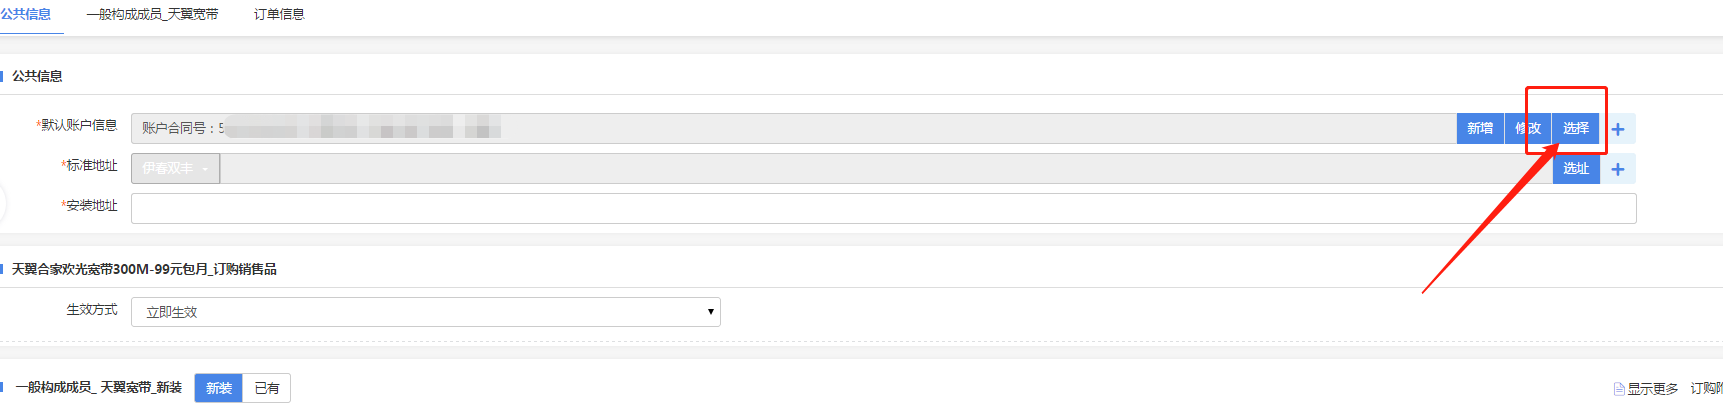Click the 标准地址 address text field
Screen dimensions: 1723x404
click(x=886, y=168)
